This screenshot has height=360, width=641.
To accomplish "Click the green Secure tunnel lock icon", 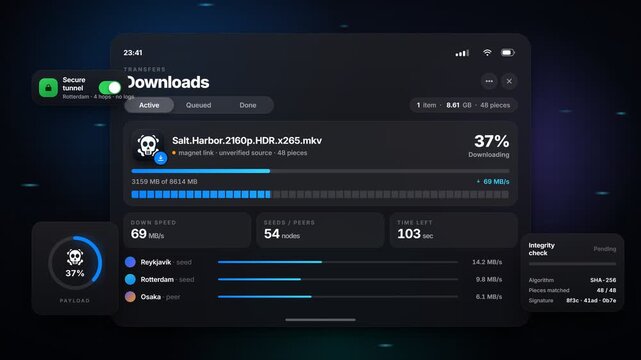I will coord(48,88).
